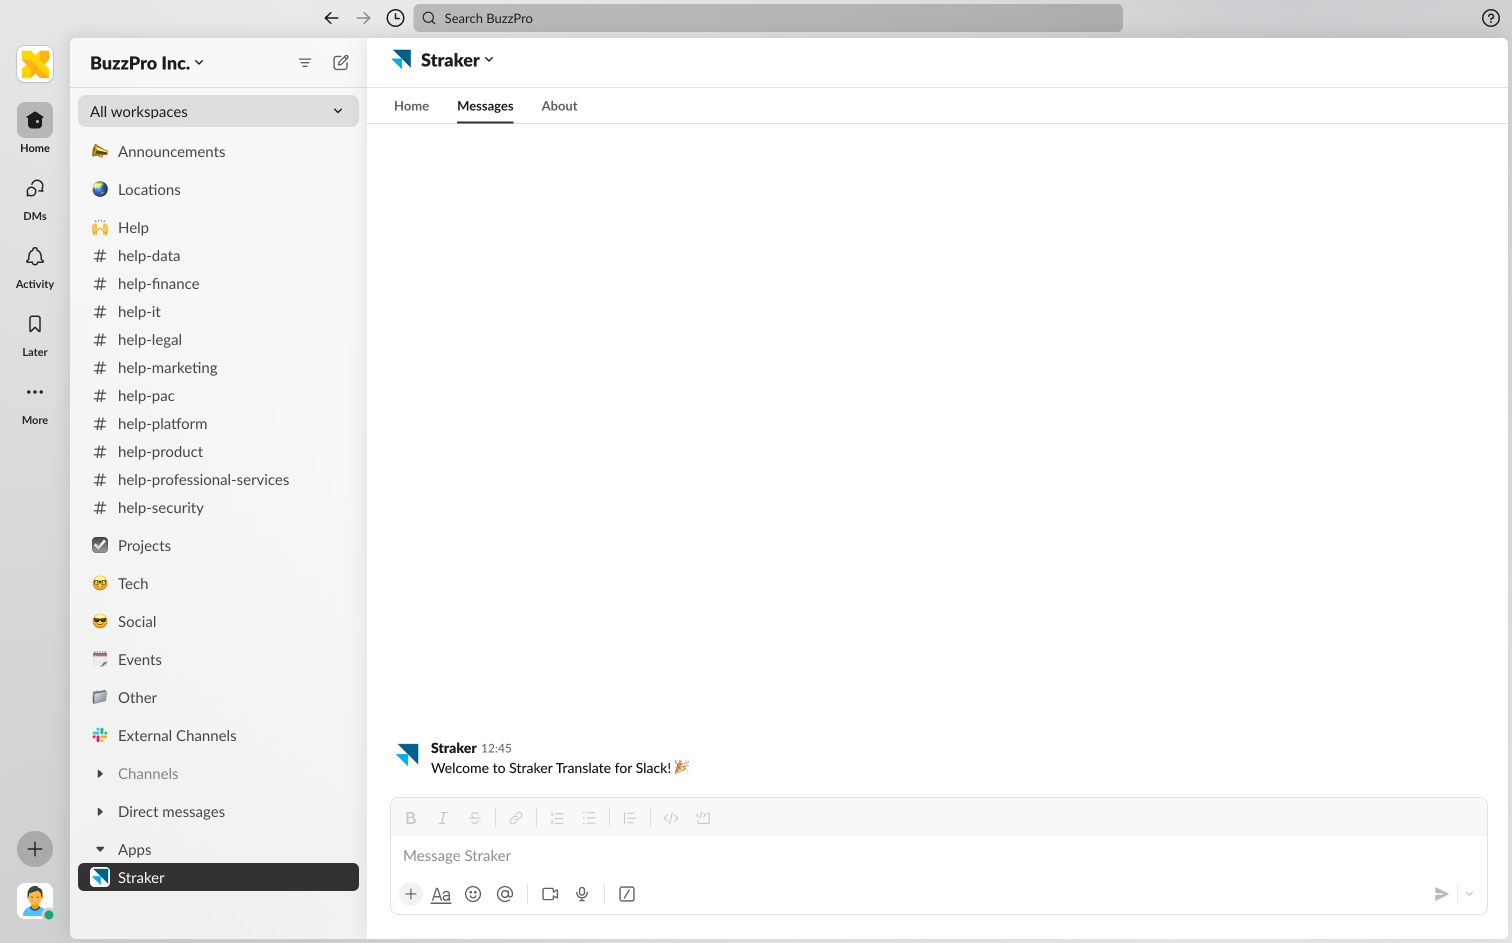Open BuzzPro Inc. workspace menu
The image size is (1512, 943).
147,63
